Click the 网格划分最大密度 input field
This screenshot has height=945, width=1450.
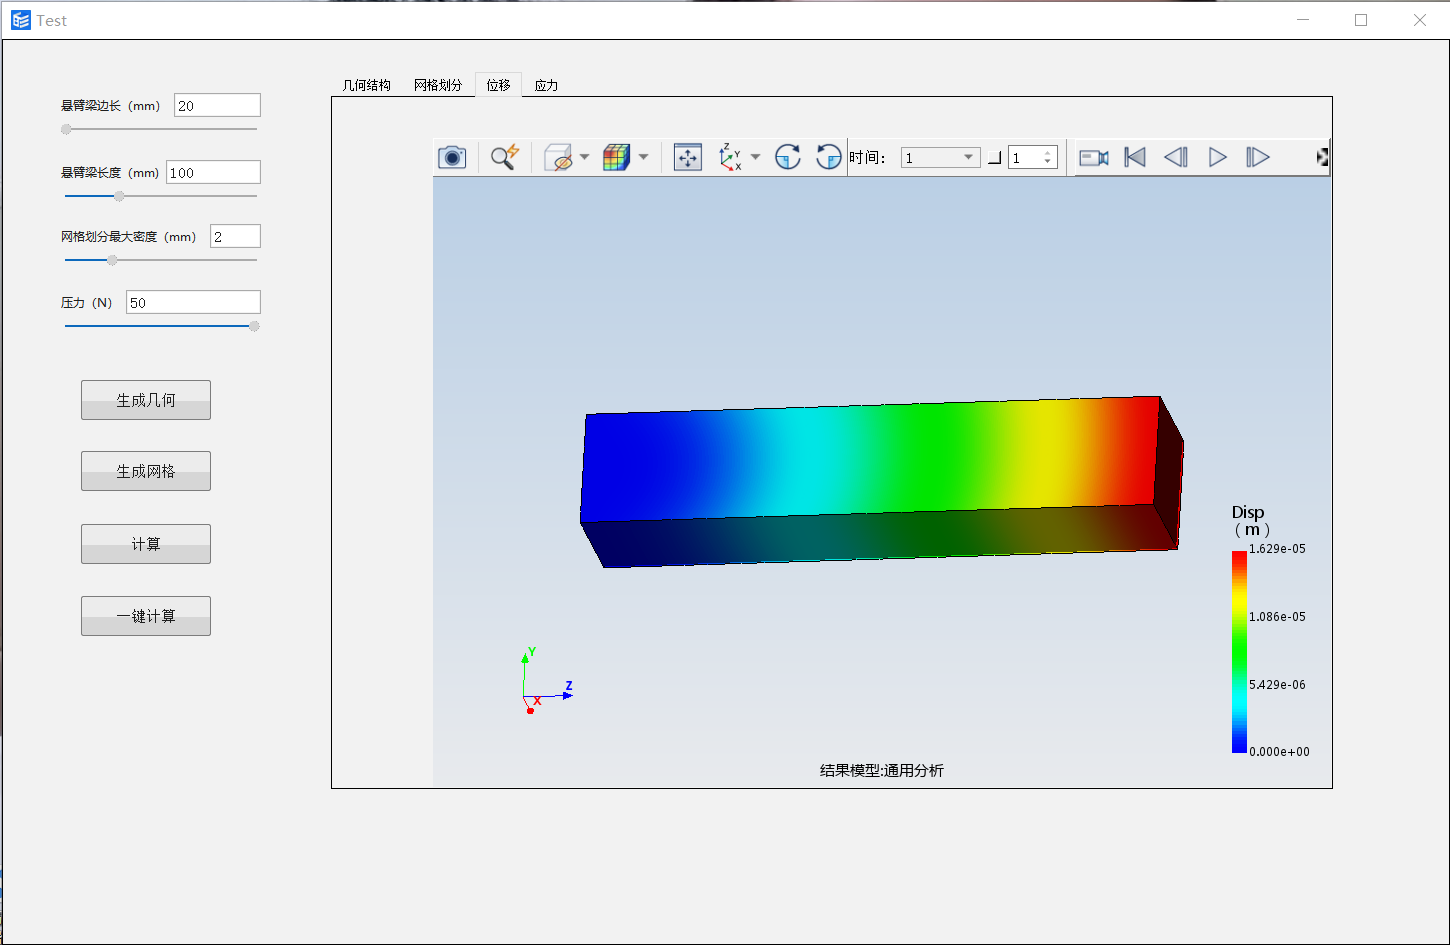click(235, 236)
